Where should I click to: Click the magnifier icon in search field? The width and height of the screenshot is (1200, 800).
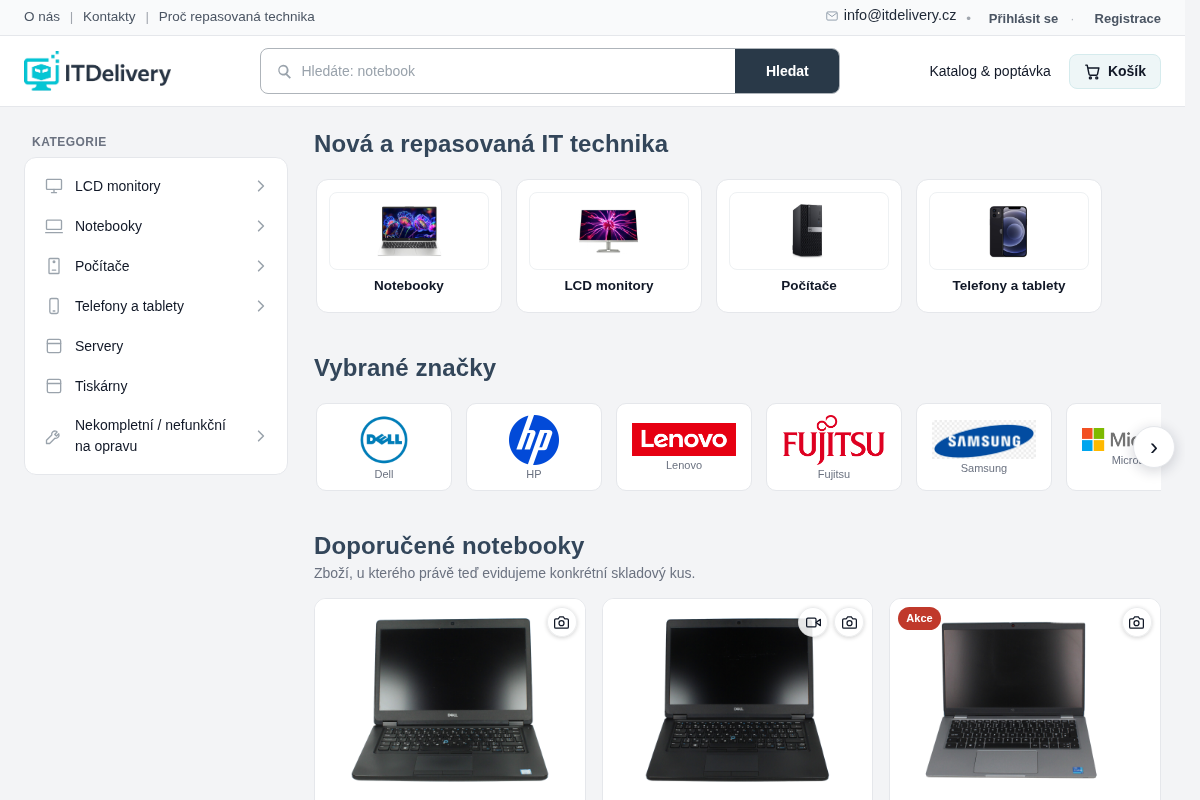pos(284,71)
